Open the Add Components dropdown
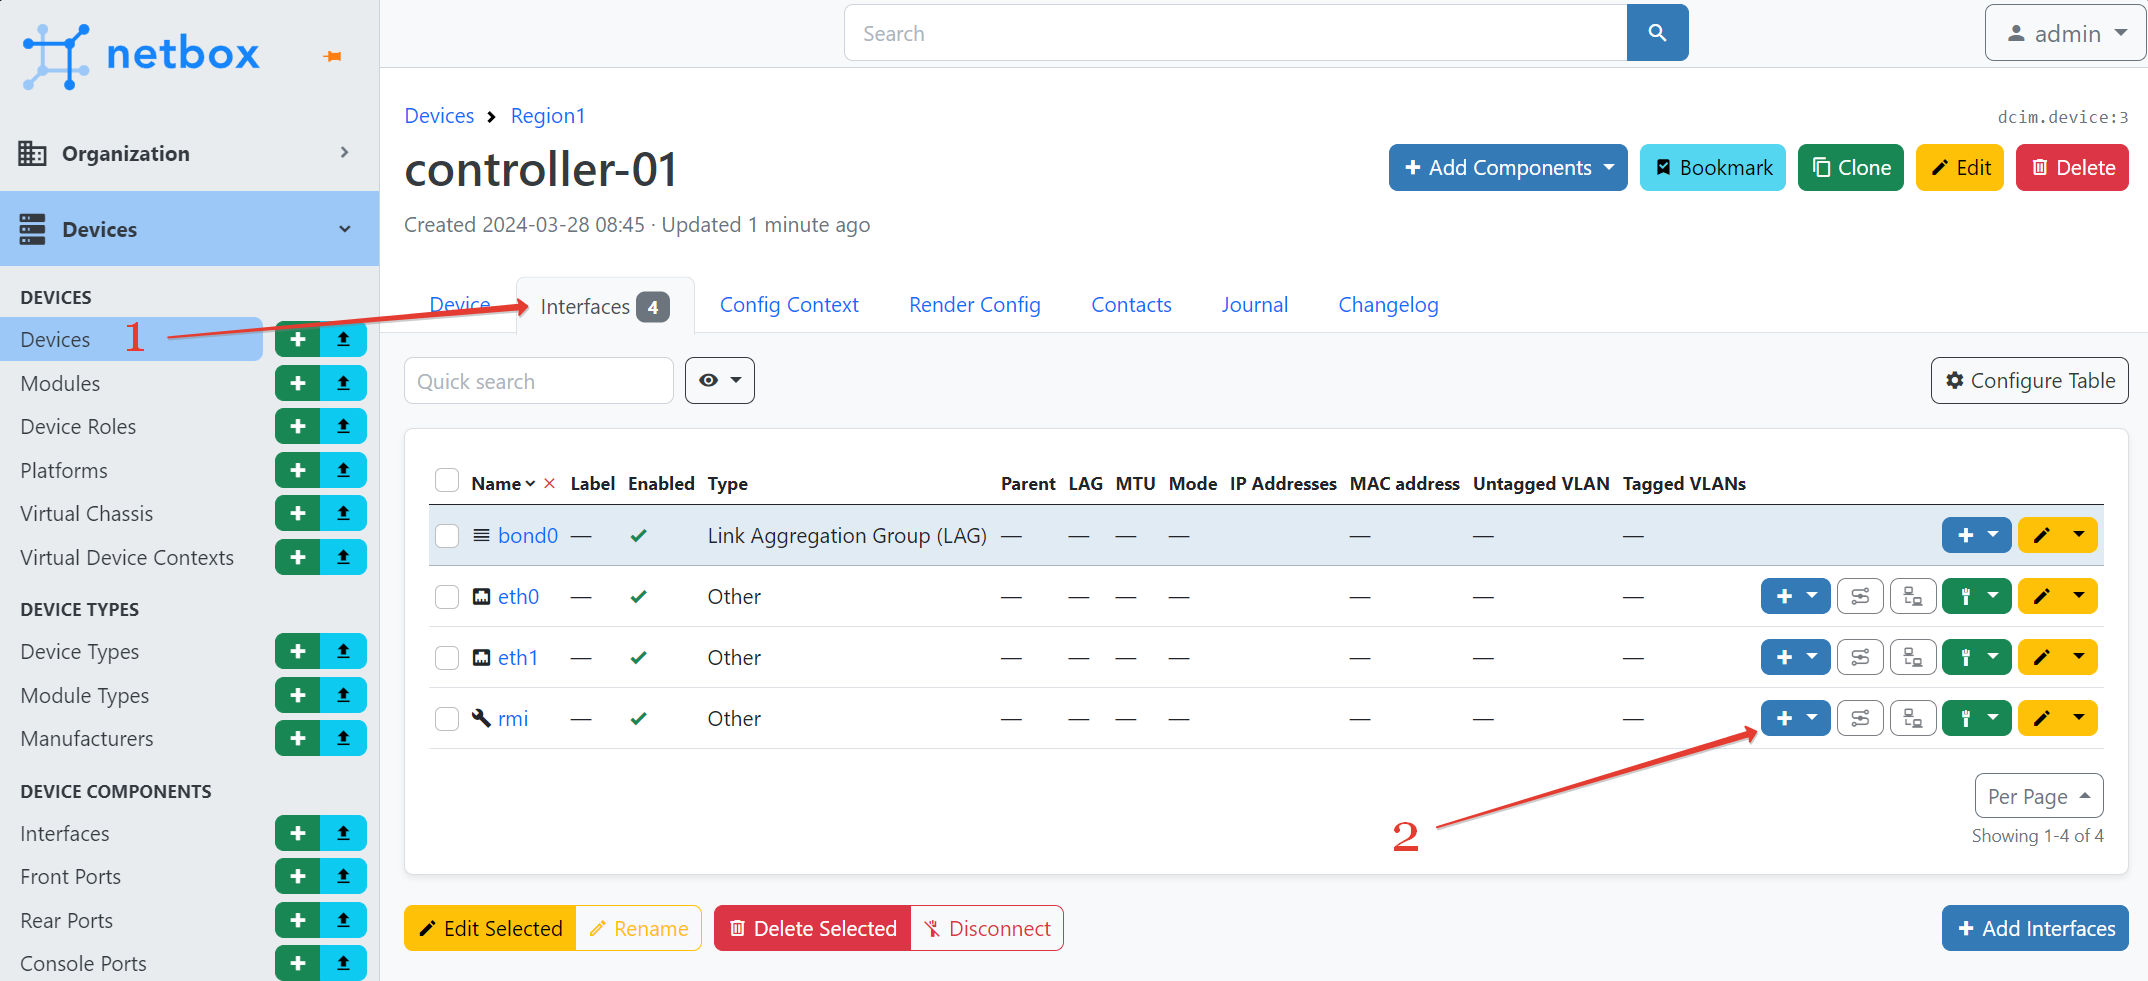Screen dimensions: 2148x981 tap(1507, 168)
